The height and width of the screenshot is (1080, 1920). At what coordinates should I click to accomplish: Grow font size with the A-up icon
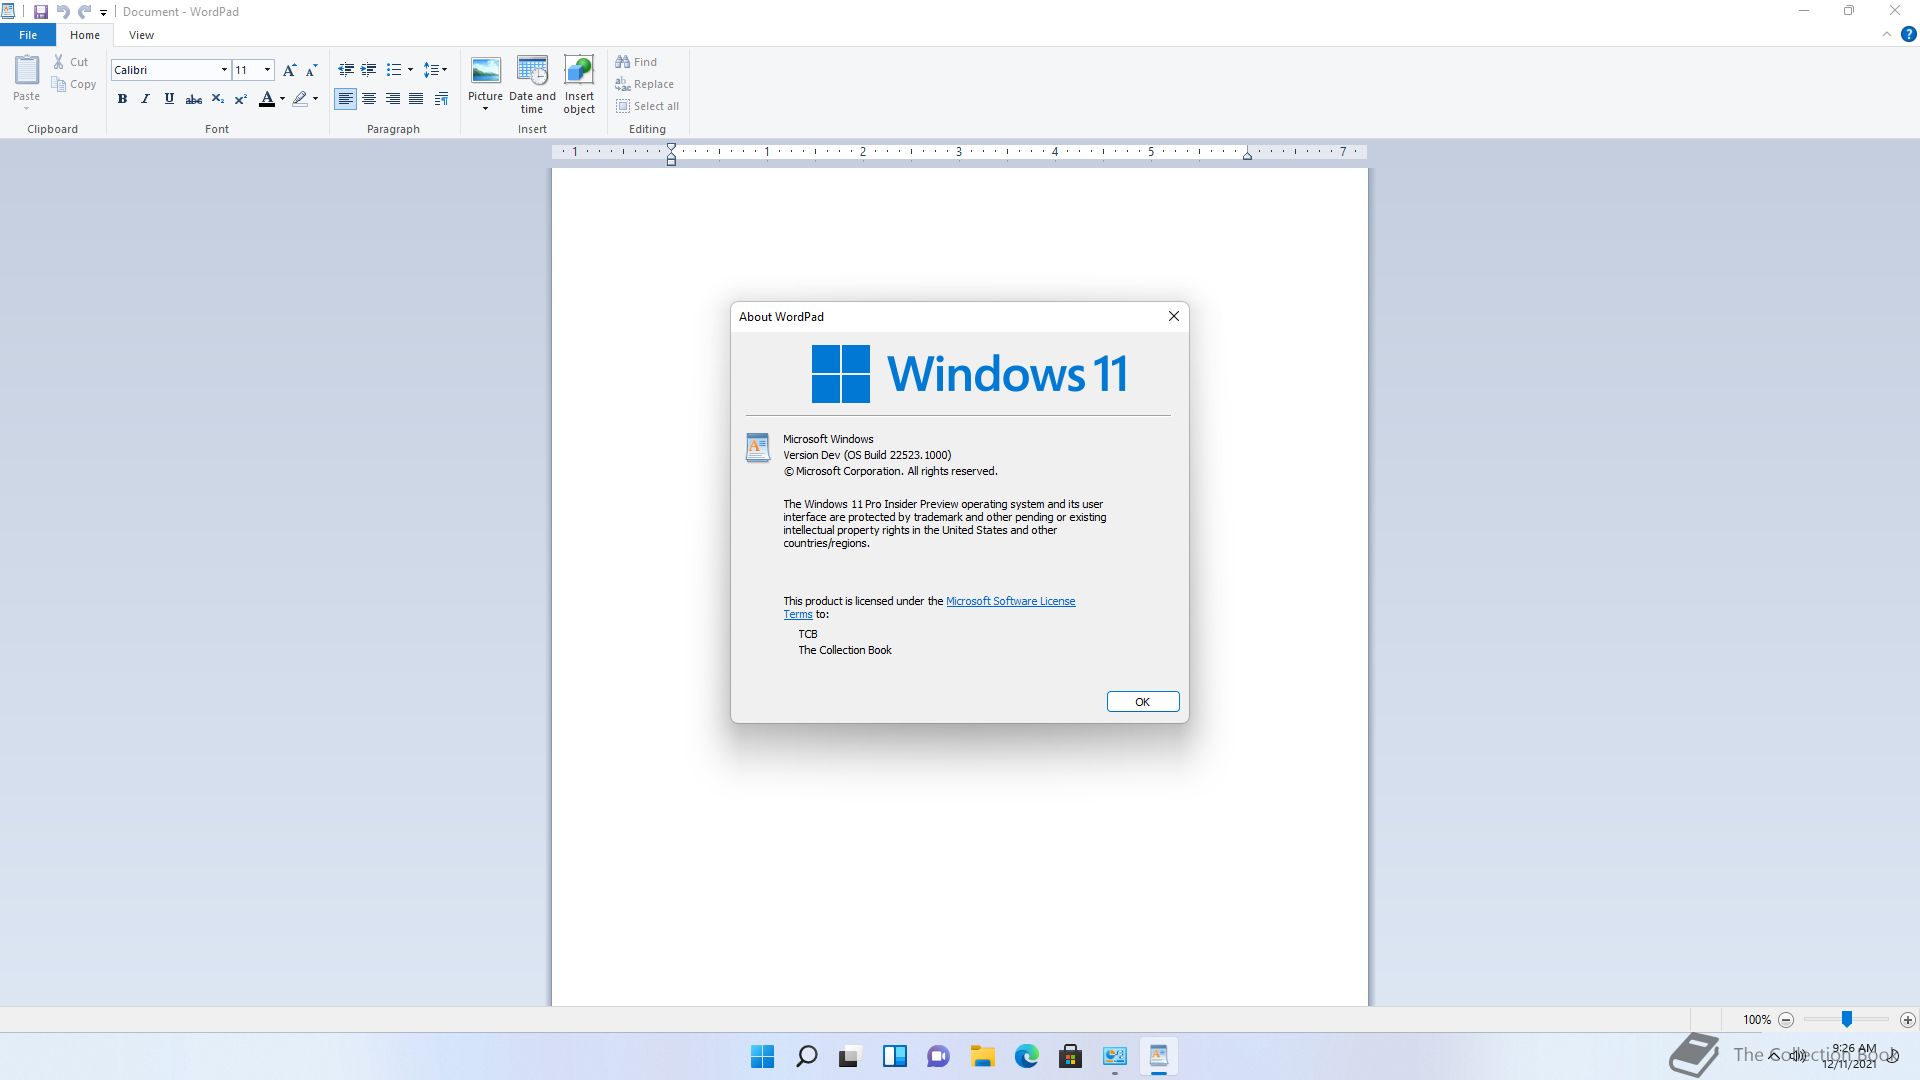[x=289, y=70]
